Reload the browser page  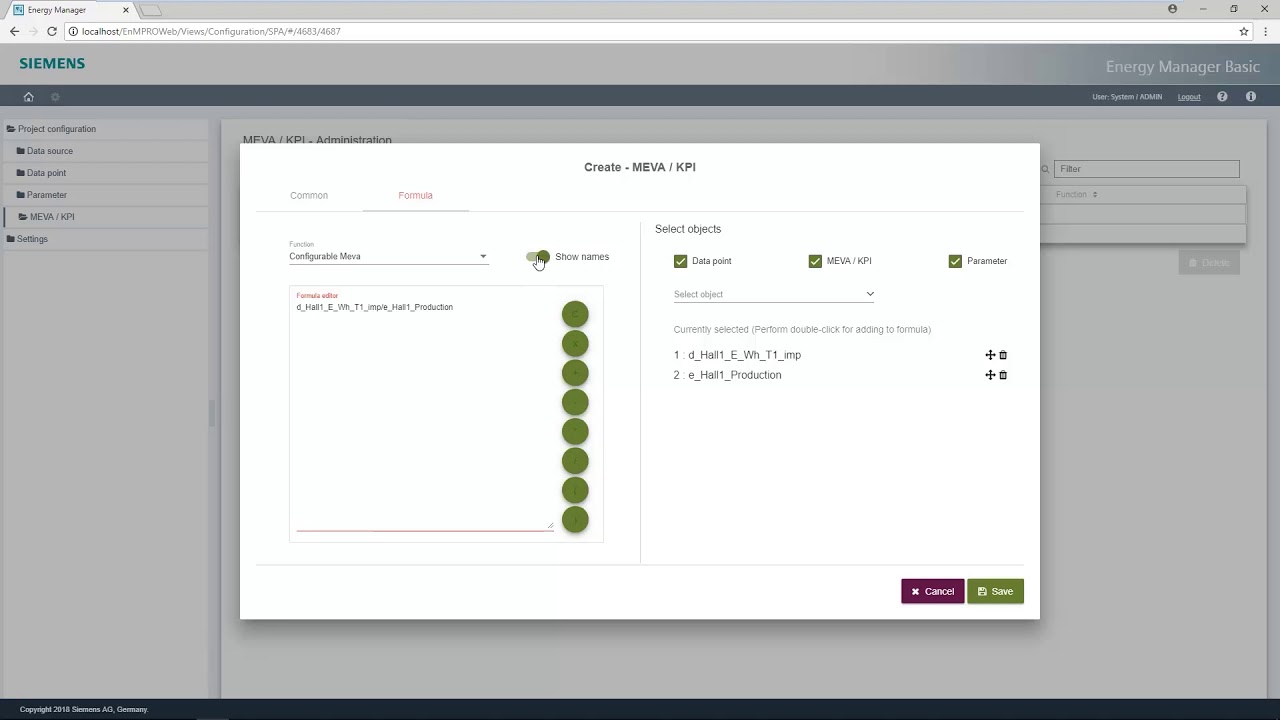[x=52, y=31]
